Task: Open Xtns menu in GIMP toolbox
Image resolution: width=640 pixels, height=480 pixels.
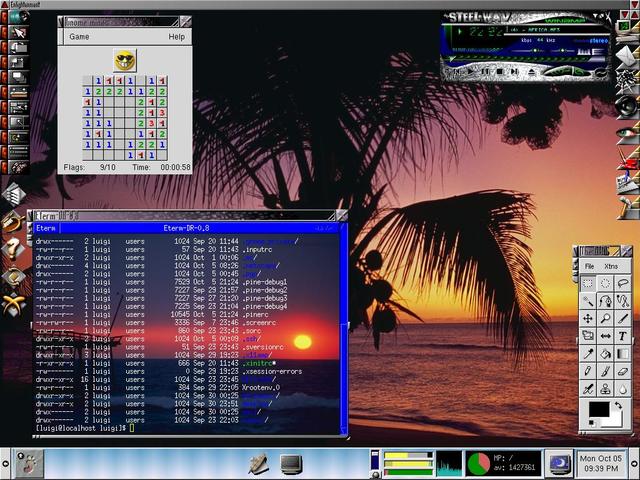Action: [611, 266]
